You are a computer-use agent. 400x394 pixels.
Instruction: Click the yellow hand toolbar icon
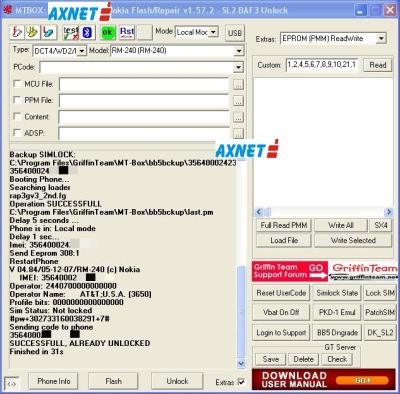(33, 32)
